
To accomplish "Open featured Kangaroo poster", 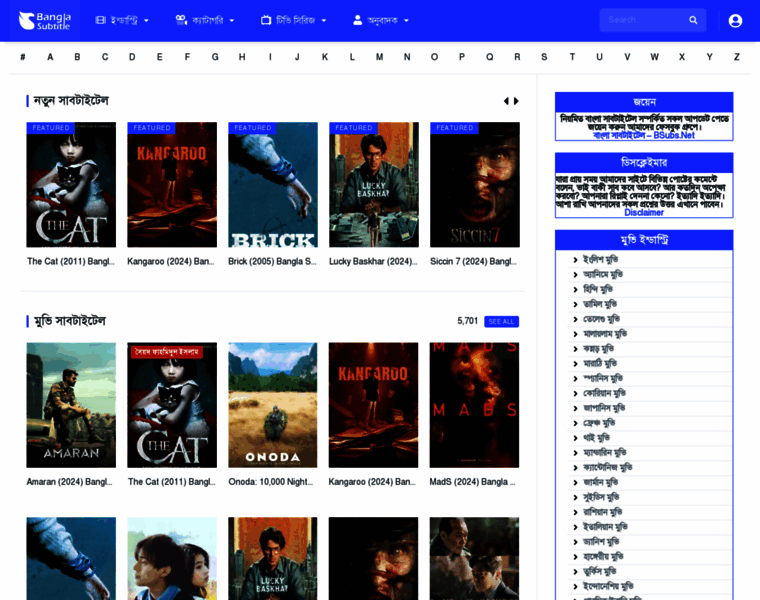I will coord(172,185).
